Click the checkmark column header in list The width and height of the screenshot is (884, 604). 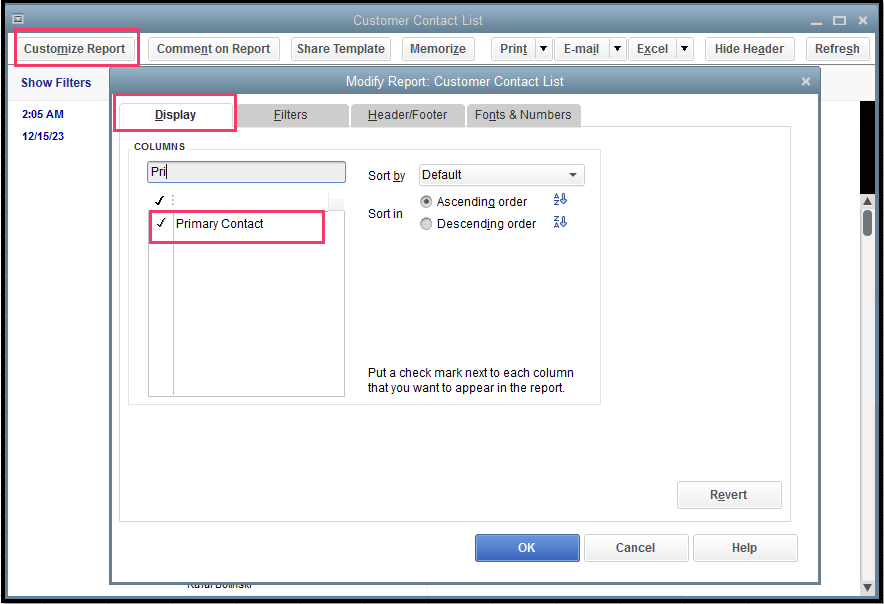(160, 200)
